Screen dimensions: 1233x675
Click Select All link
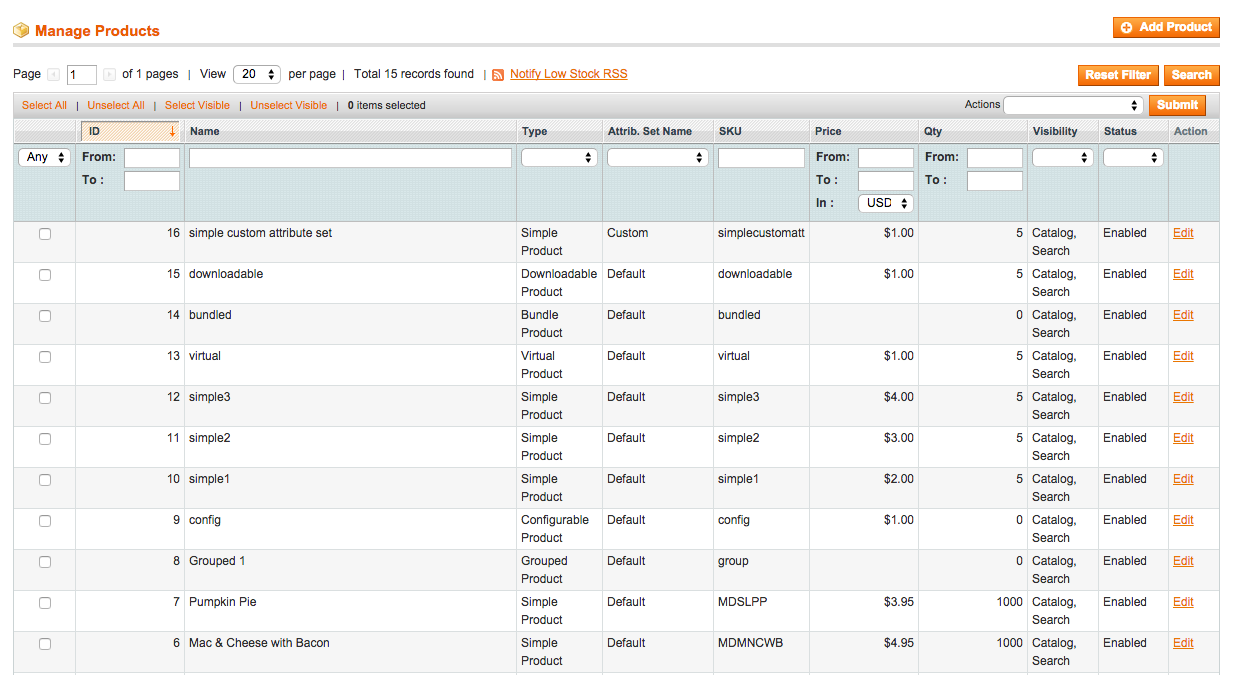(x=44, y=105)
